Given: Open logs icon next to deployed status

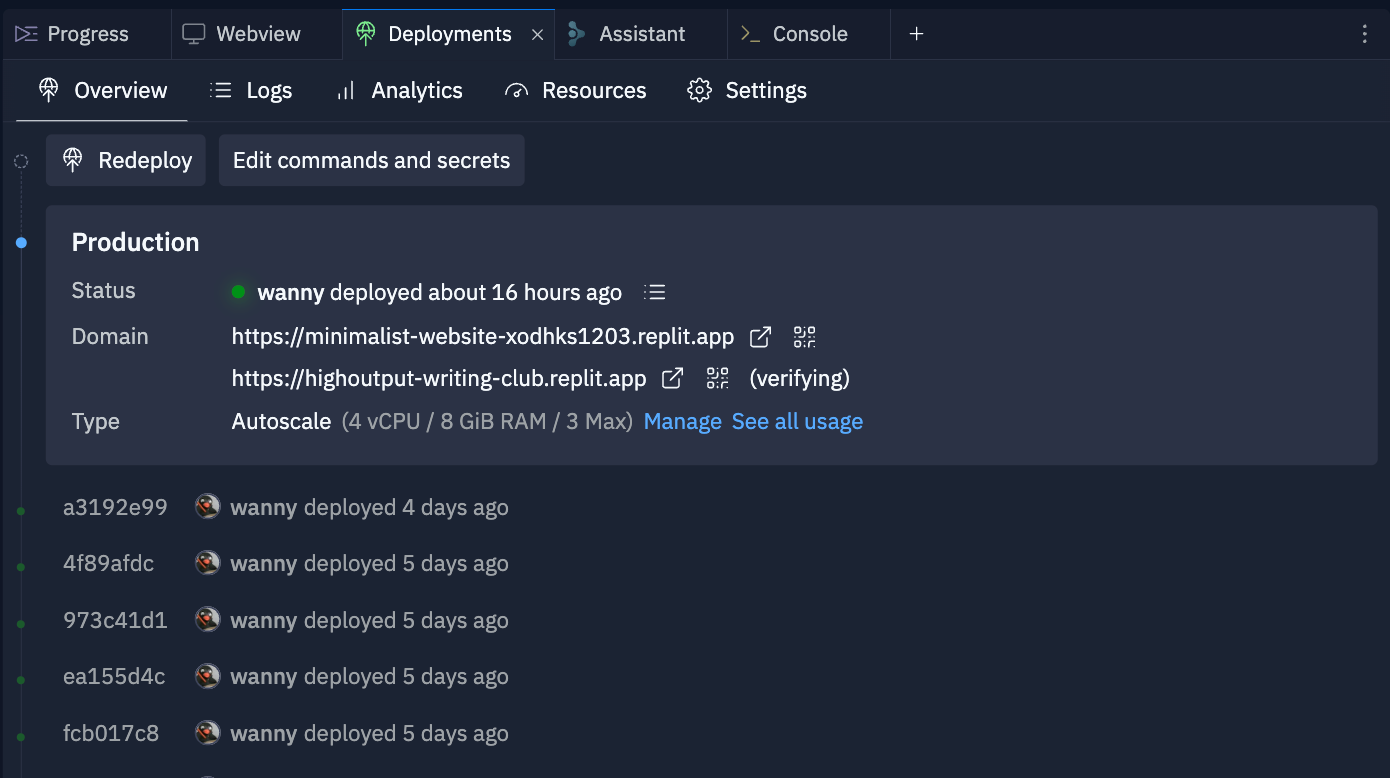Looking at the screenshot, I should tap(655, 292).
